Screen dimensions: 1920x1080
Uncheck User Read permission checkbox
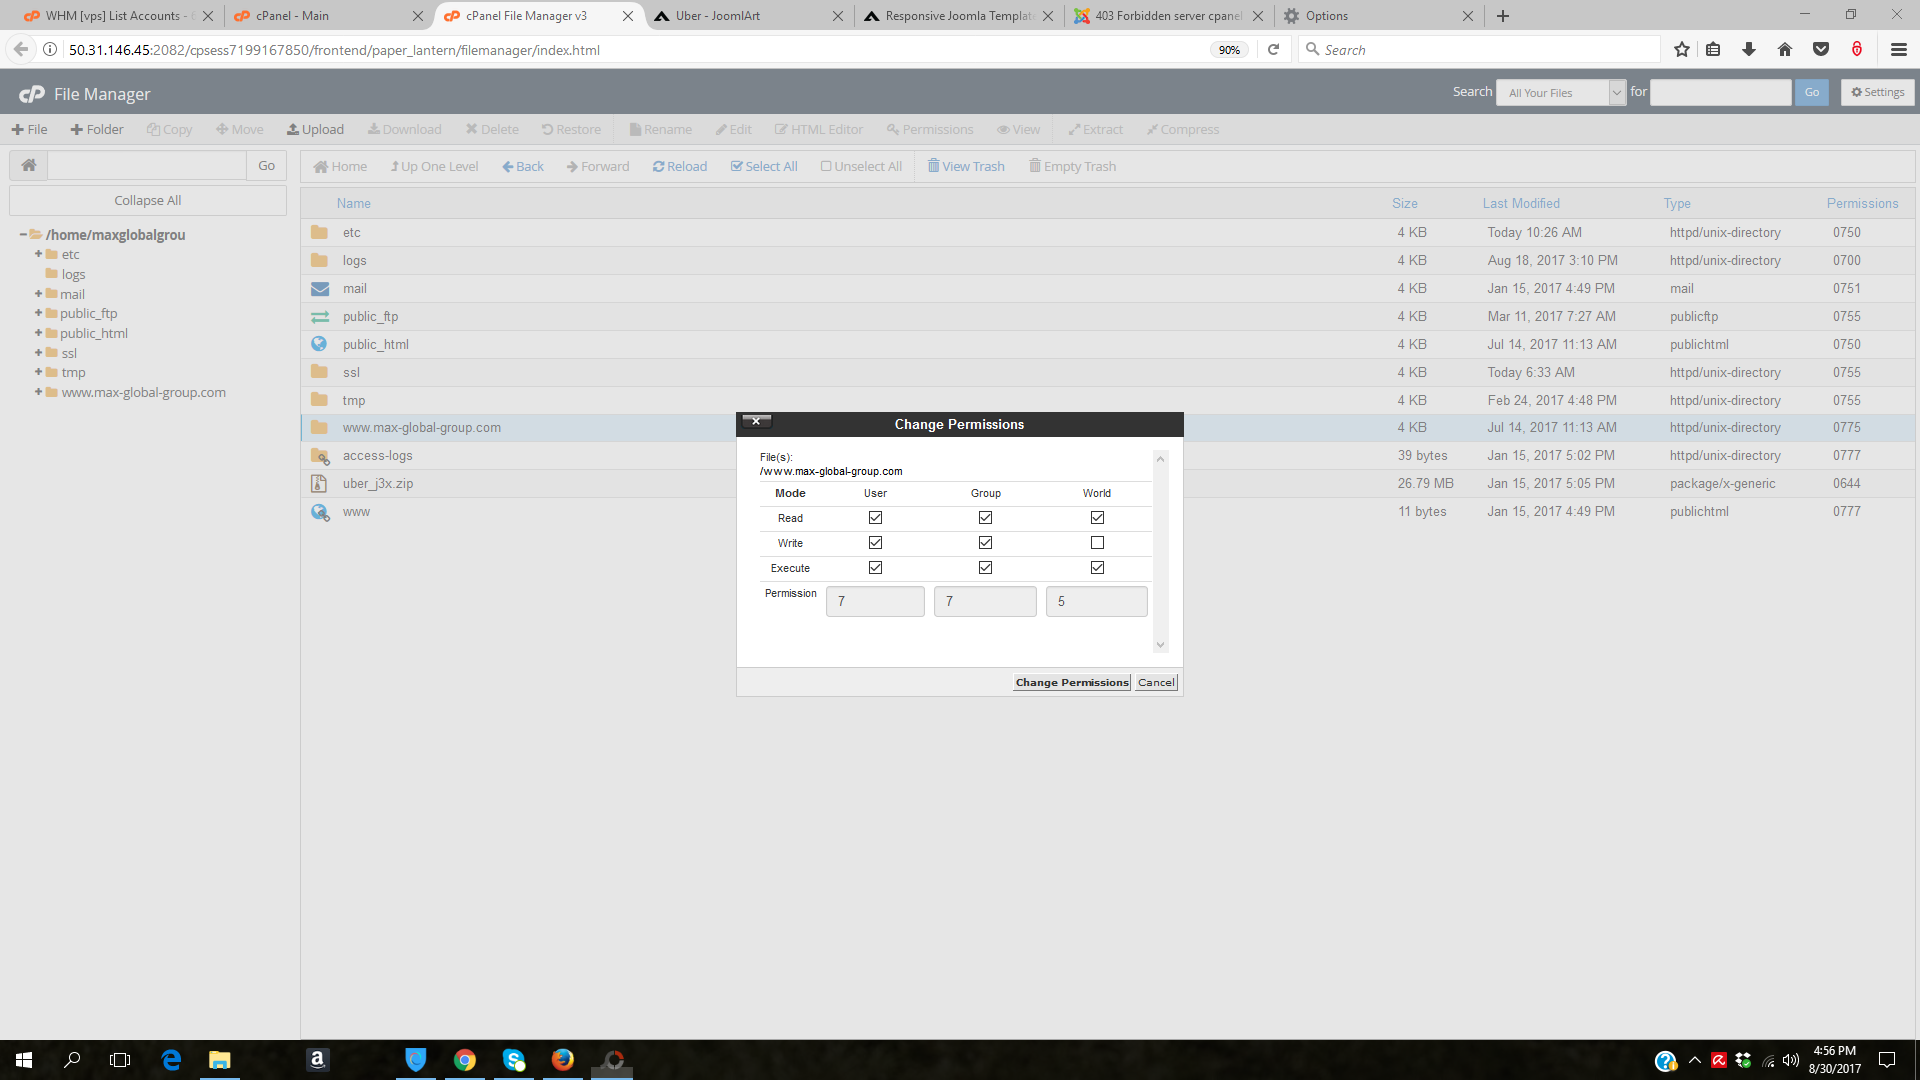coord(875,518)
